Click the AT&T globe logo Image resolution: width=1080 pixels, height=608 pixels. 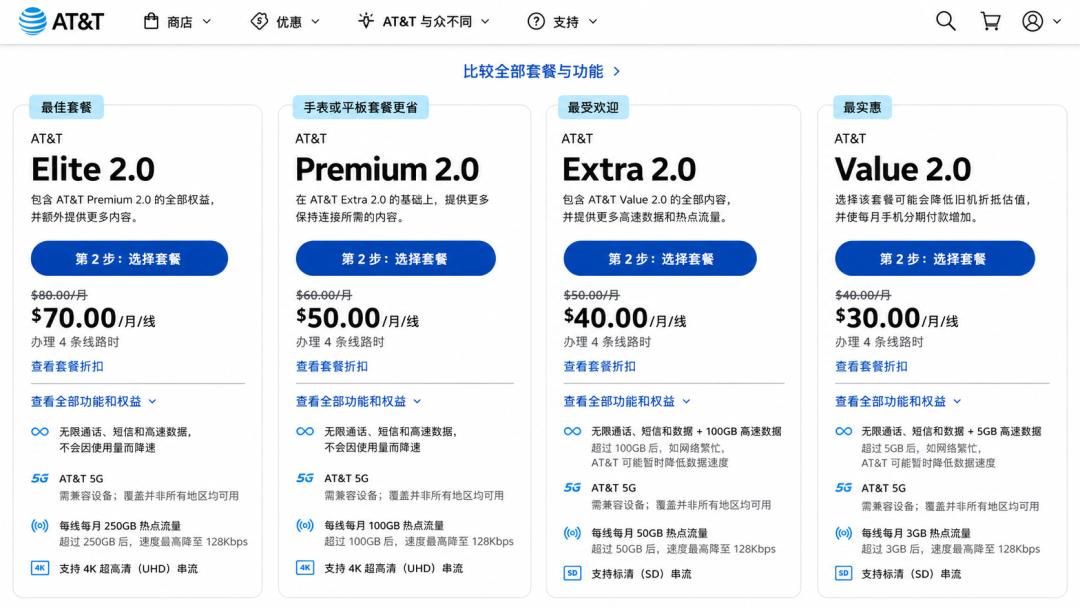[32, 21]
